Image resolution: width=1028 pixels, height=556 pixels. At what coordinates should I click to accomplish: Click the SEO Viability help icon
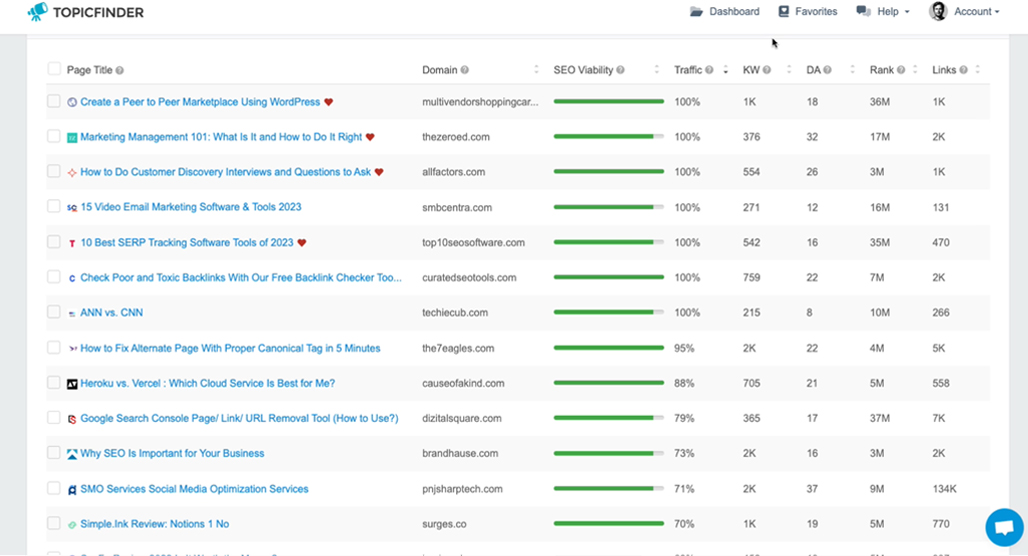[x=620, y=70]
